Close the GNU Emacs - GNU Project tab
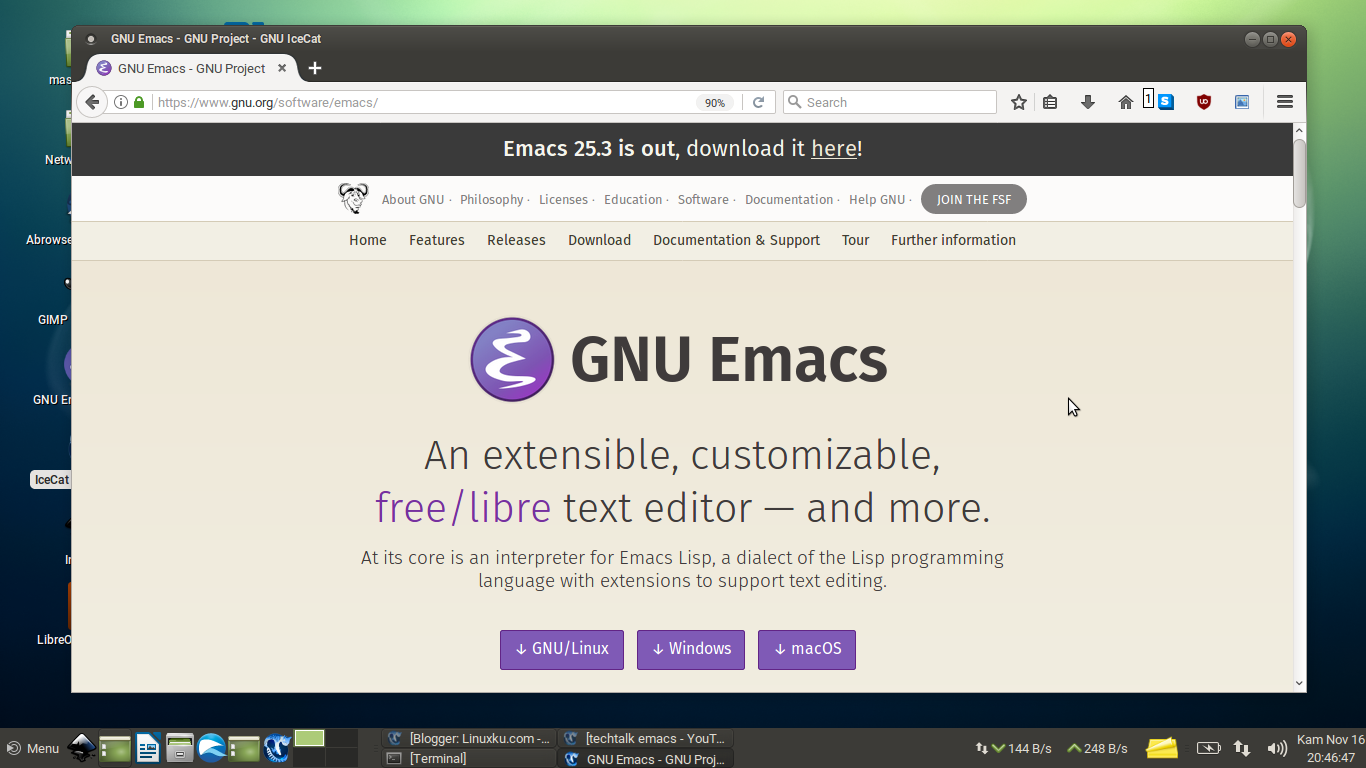 pos(282,68)
